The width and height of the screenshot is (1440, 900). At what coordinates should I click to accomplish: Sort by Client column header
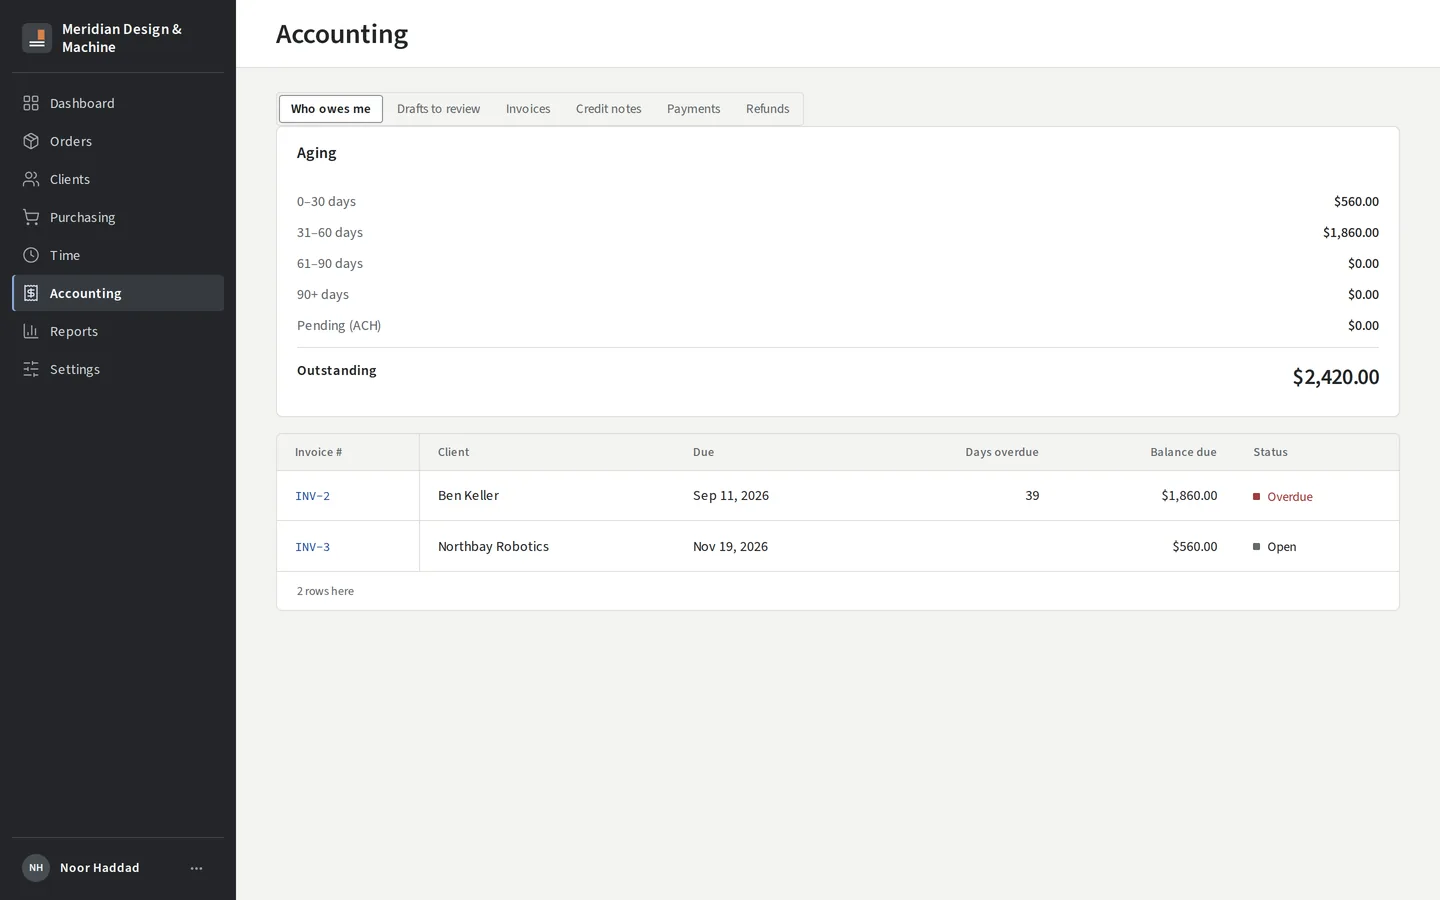(x=453, y=452)
